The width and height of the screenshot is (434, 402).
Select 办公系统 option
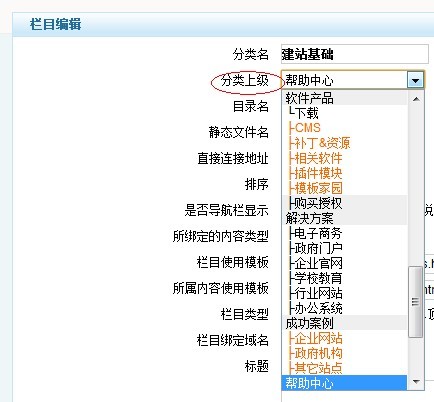(x=345, y=308)
